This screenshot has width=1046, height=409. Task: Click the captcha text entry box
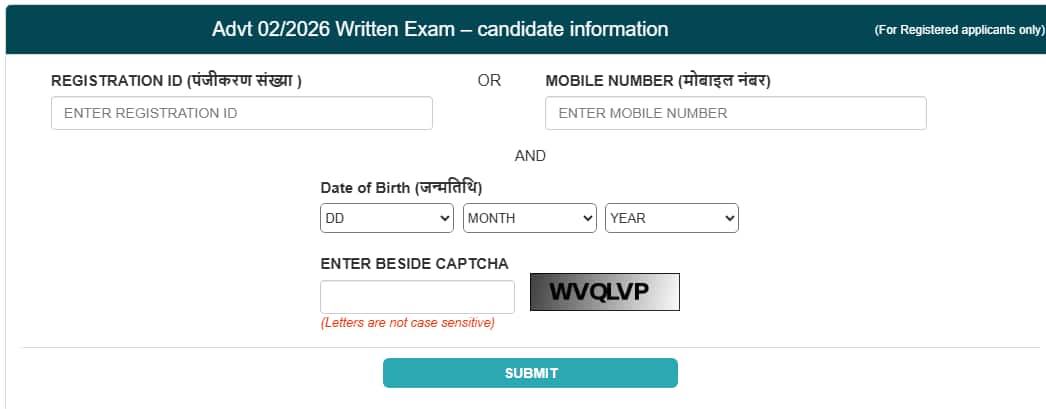[x=418, y=297]
